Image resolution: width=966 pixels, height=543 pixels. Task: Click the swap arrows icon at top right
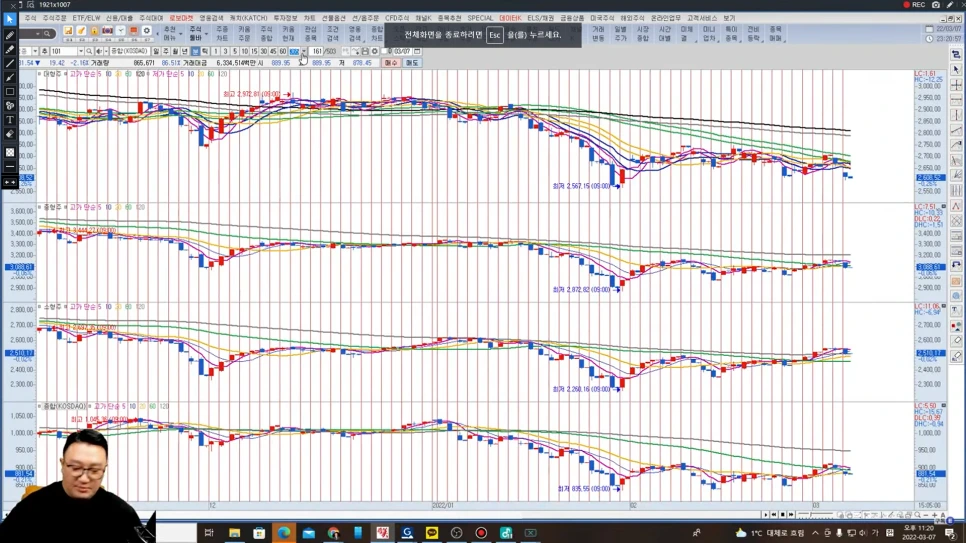coord(956,55)
